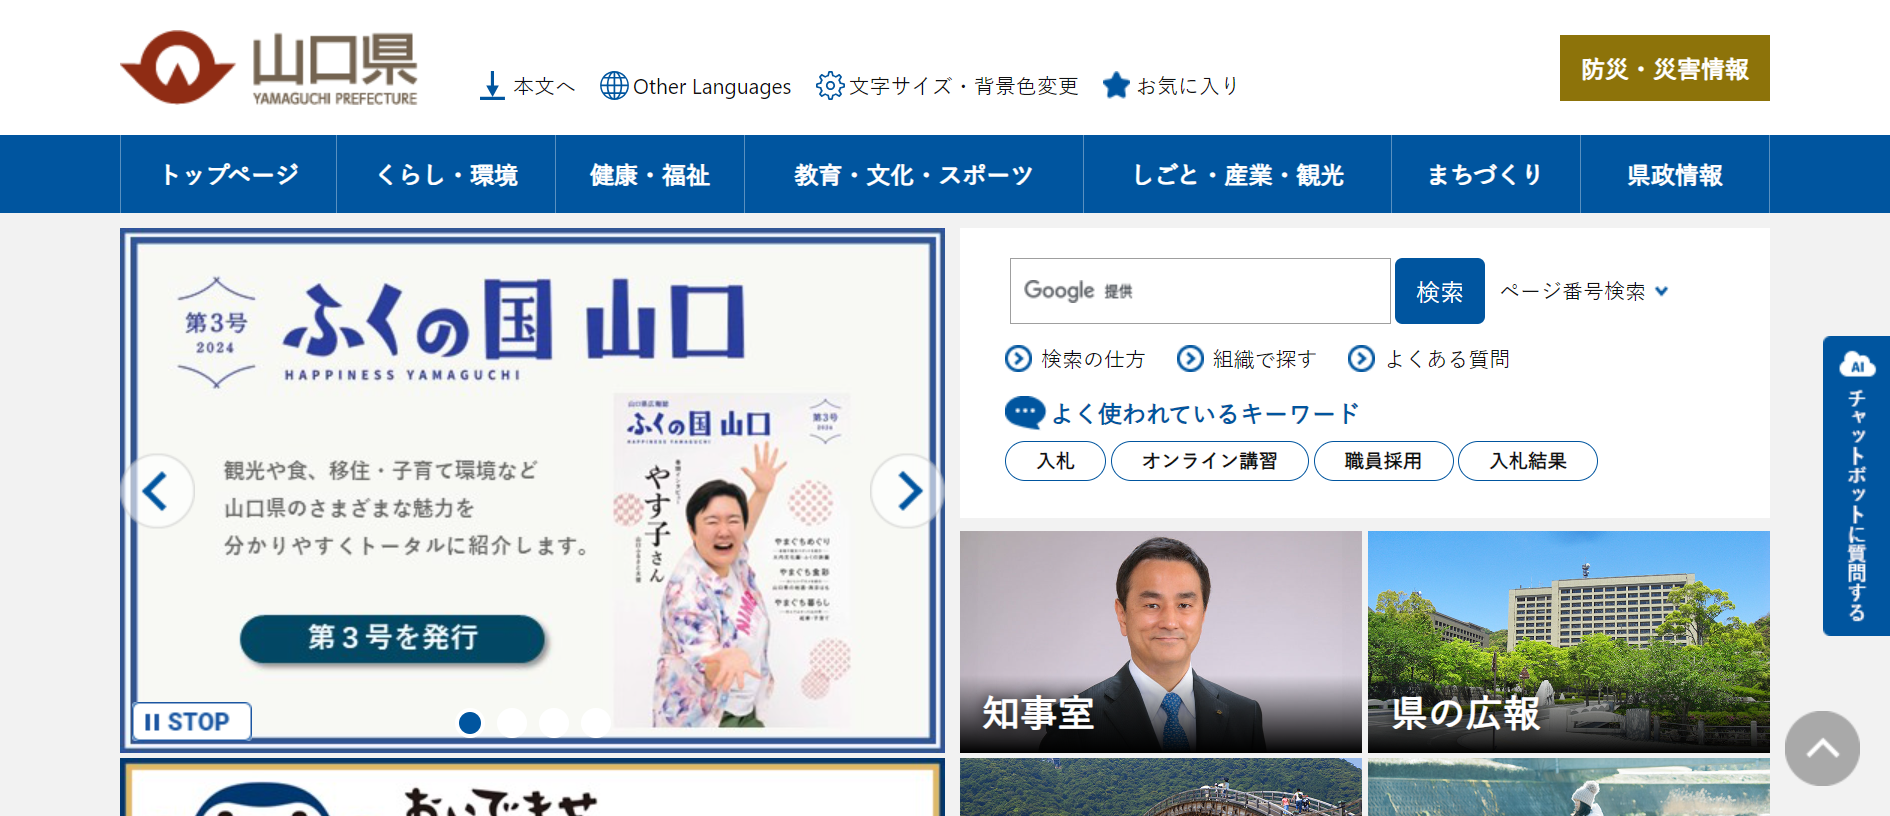Open the 組織で探す link

coord(1265,359)
